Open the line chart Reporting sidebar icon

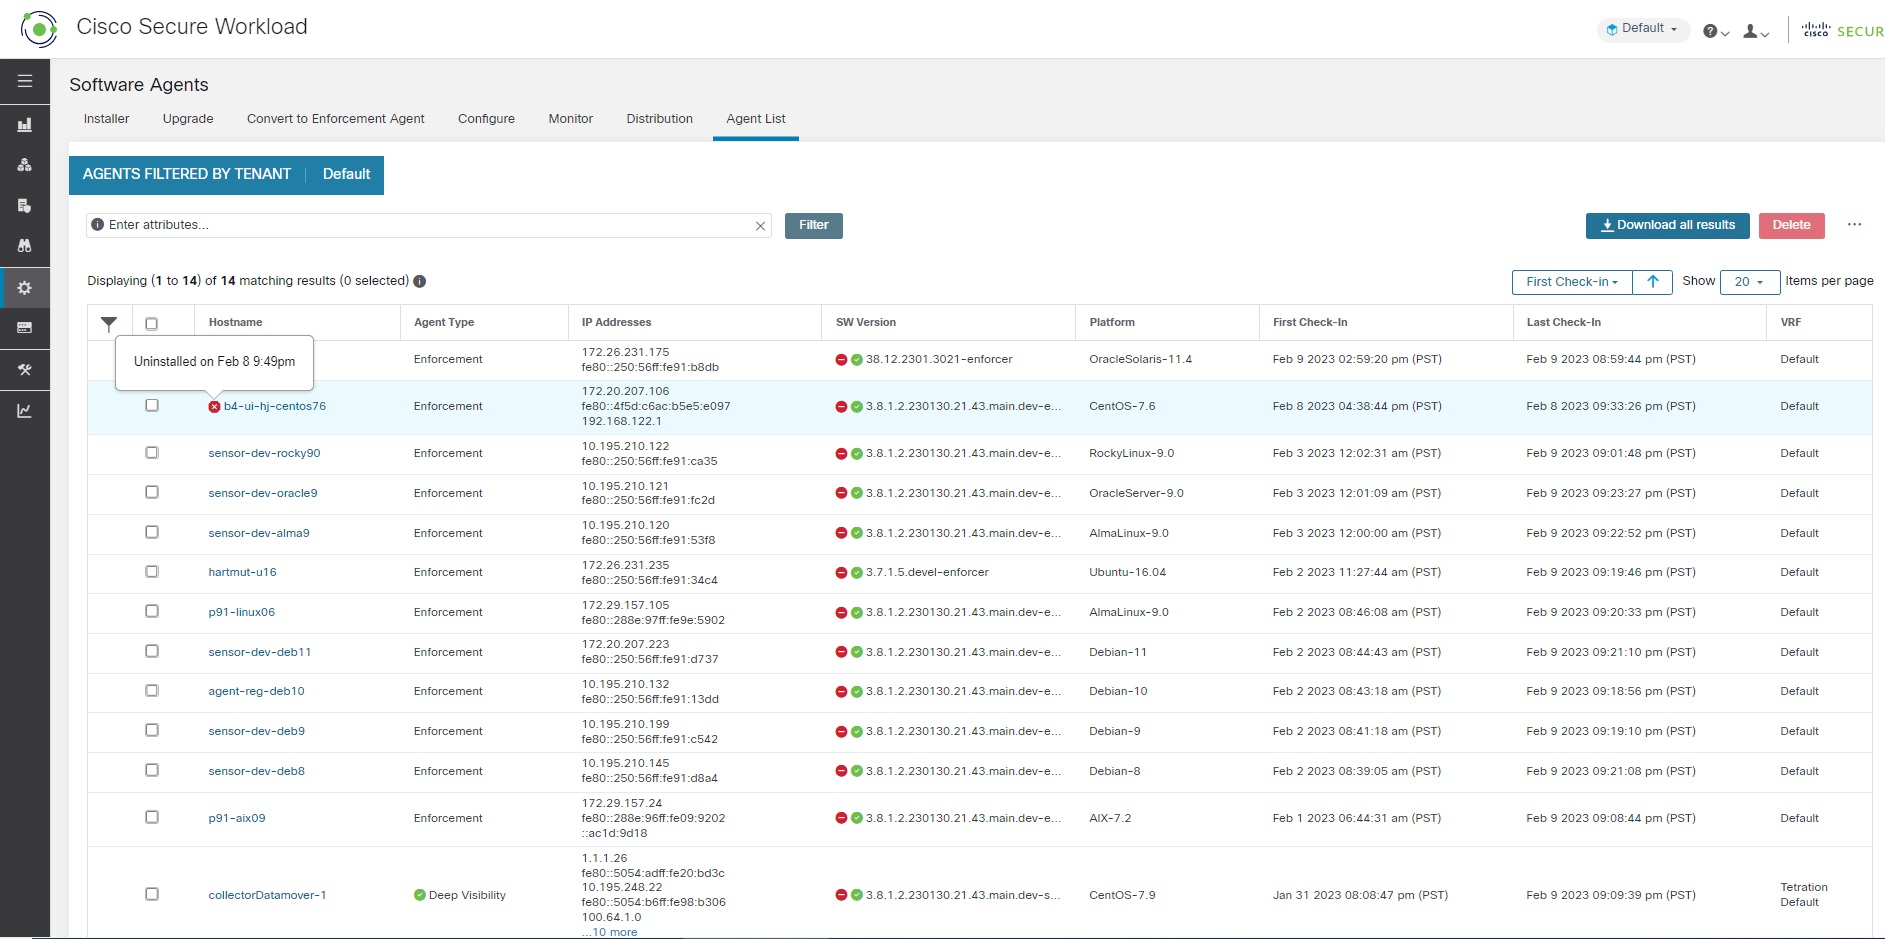point(25,411)
